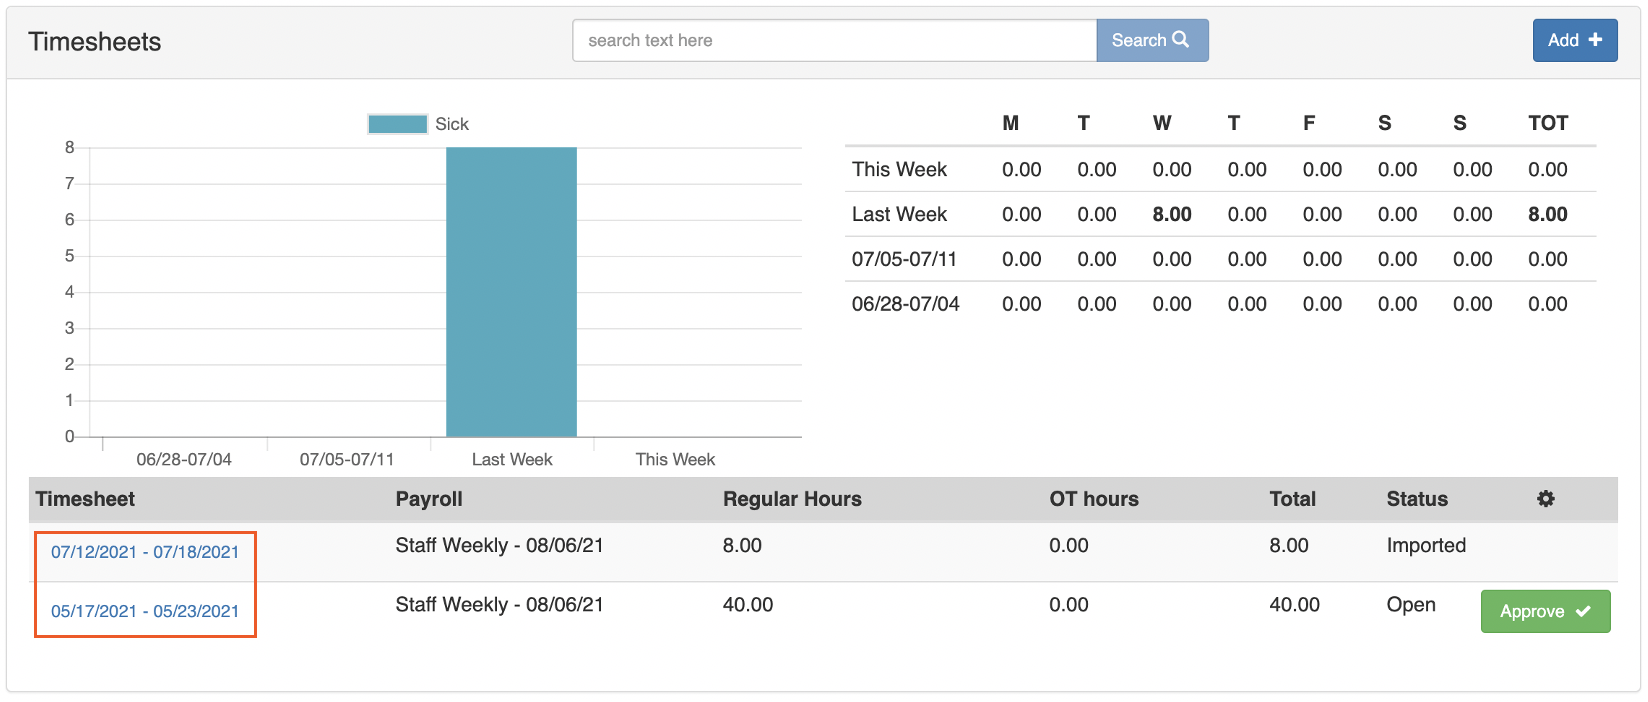Select the 'This Week' row label in summary
The image size is (1648, 702).
point(899,169)
